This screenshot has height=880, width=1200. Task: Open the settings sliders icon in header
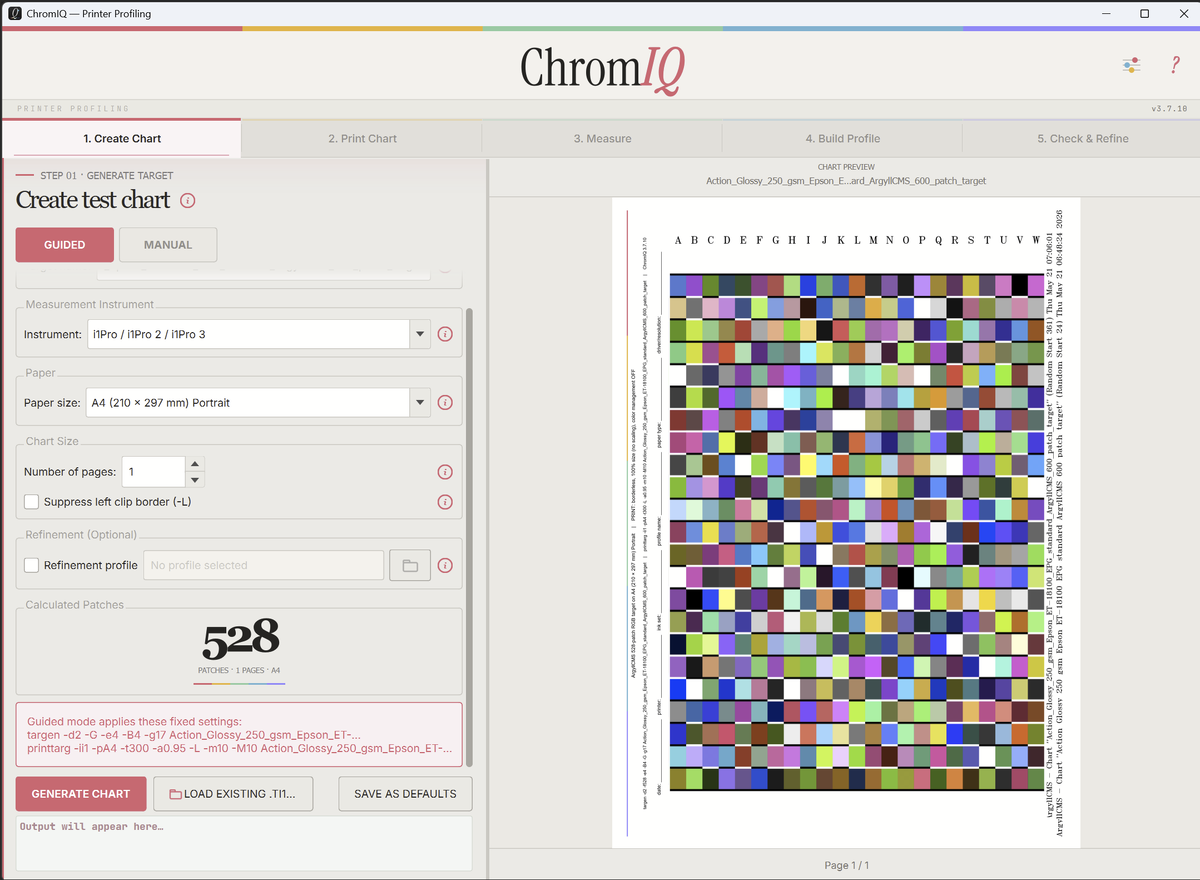pos(1131,65)
